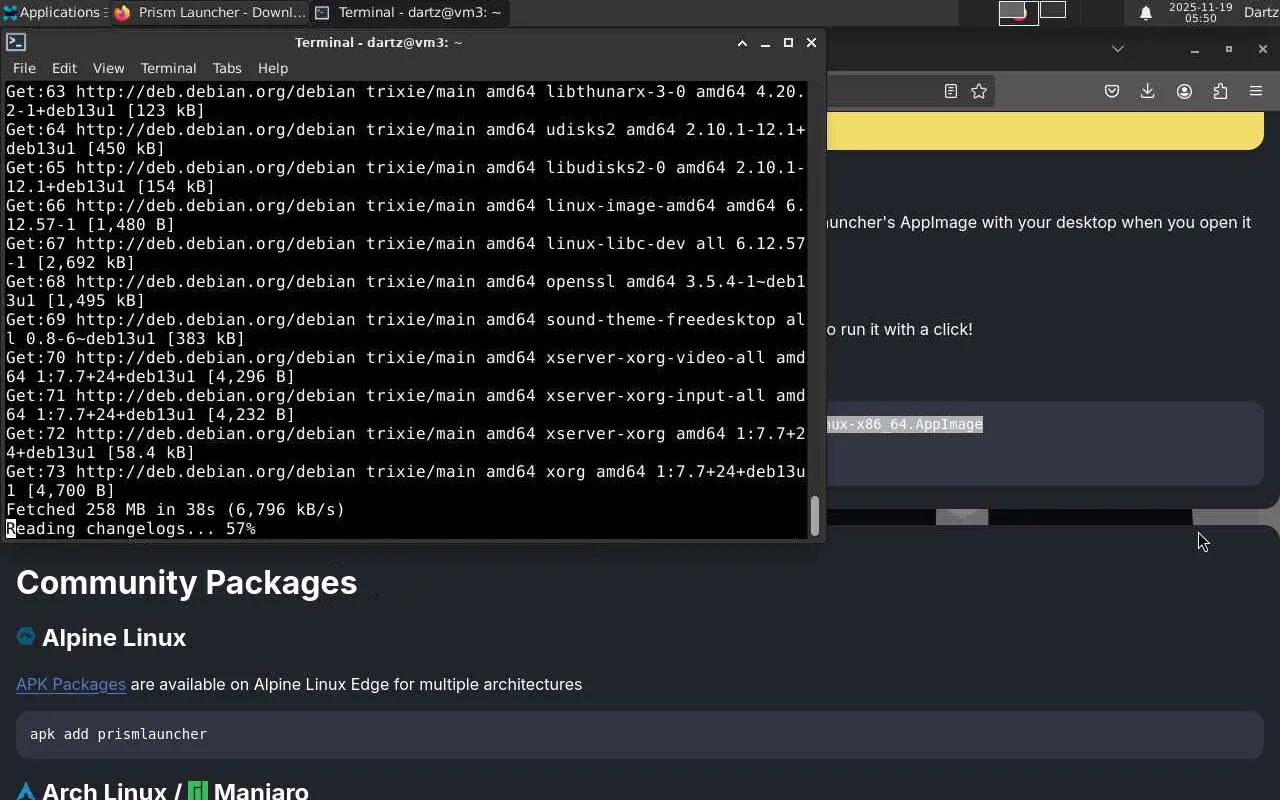Shade the Terminal window with the up-arrow button
Screen dimensions: 1280x800
pos(742,43)
